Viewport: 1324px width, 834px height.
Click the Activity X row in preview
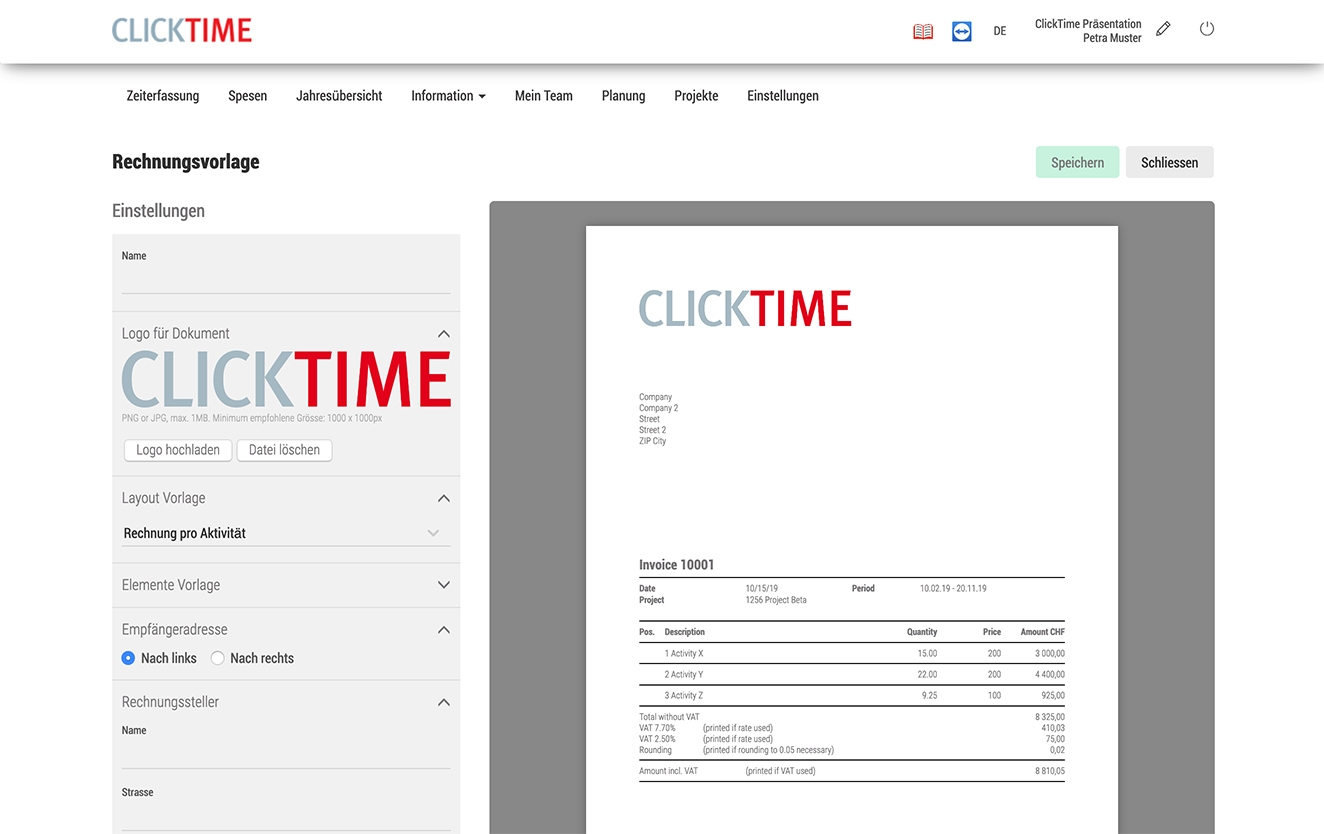[x=852, y=653]
